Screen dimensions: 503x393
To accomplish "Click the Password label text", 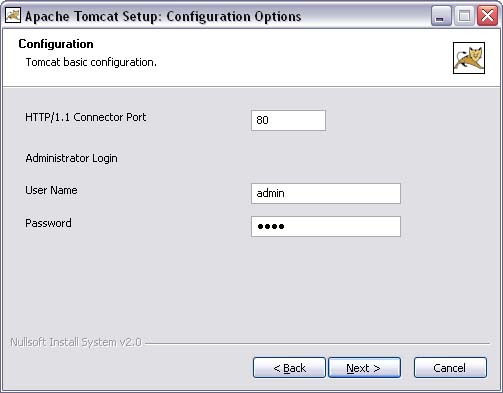I will pyautogui.click(x=48, y=223).
